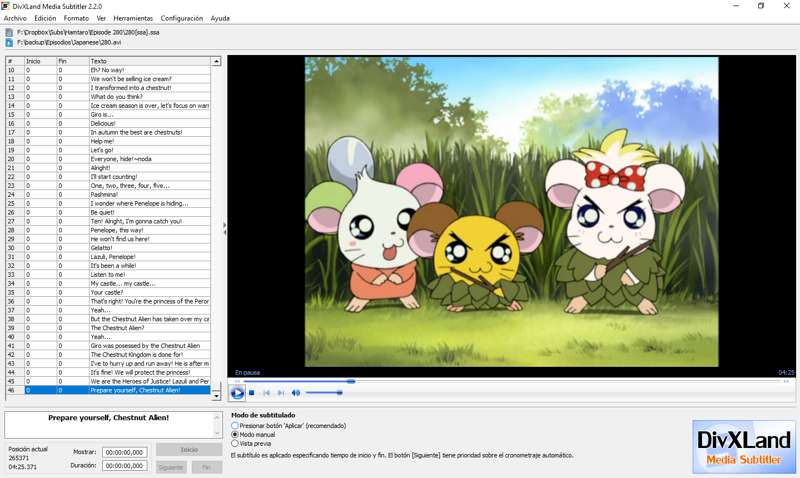Screen dimensions: 800x478
Task: Select 'Presionar botón Aplicar (recomendado)' mode
Action: (x=235, y=425)
